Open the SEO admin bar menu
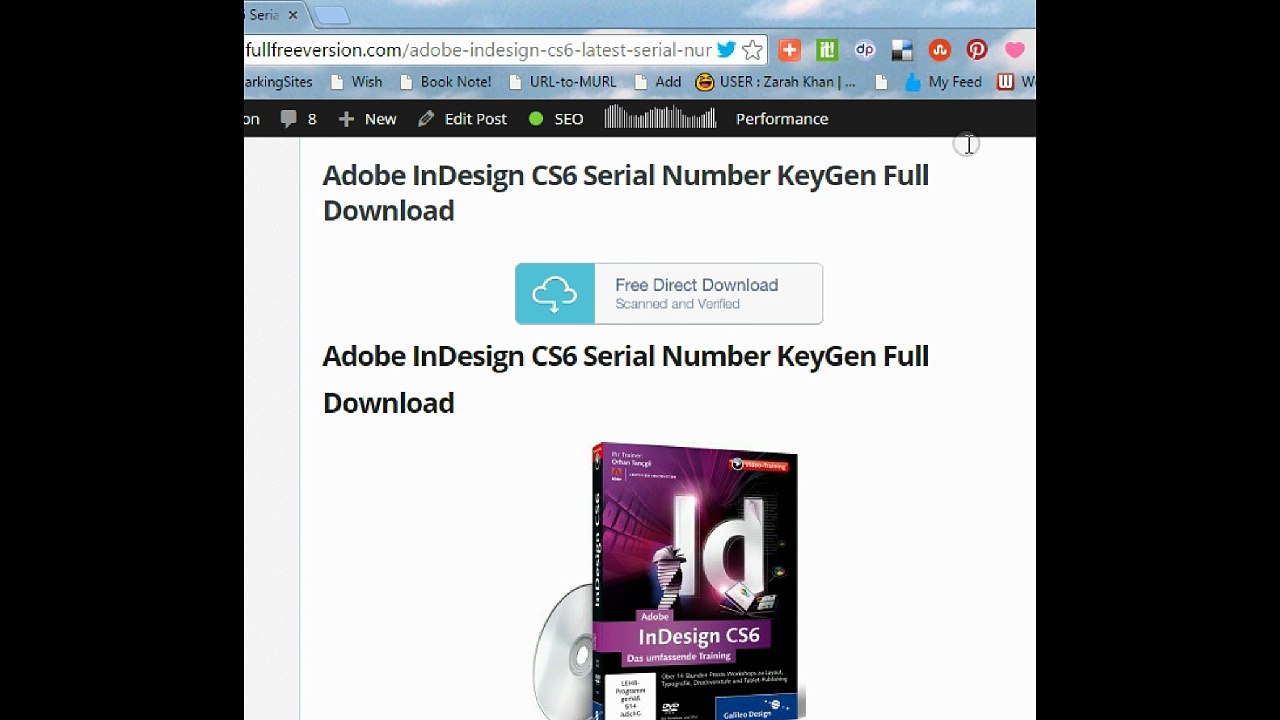Screen dimensions: 1280x720 coord(556,119)
